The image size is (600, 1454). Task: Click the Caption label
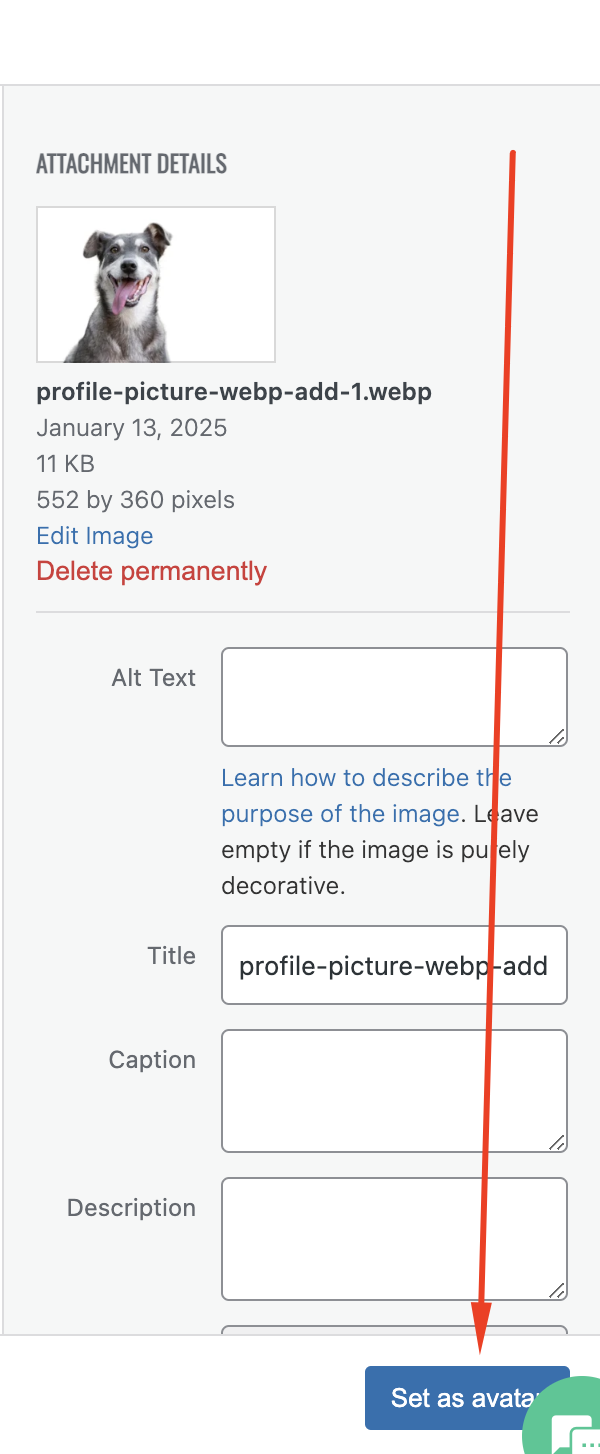tap(152, 1060)
